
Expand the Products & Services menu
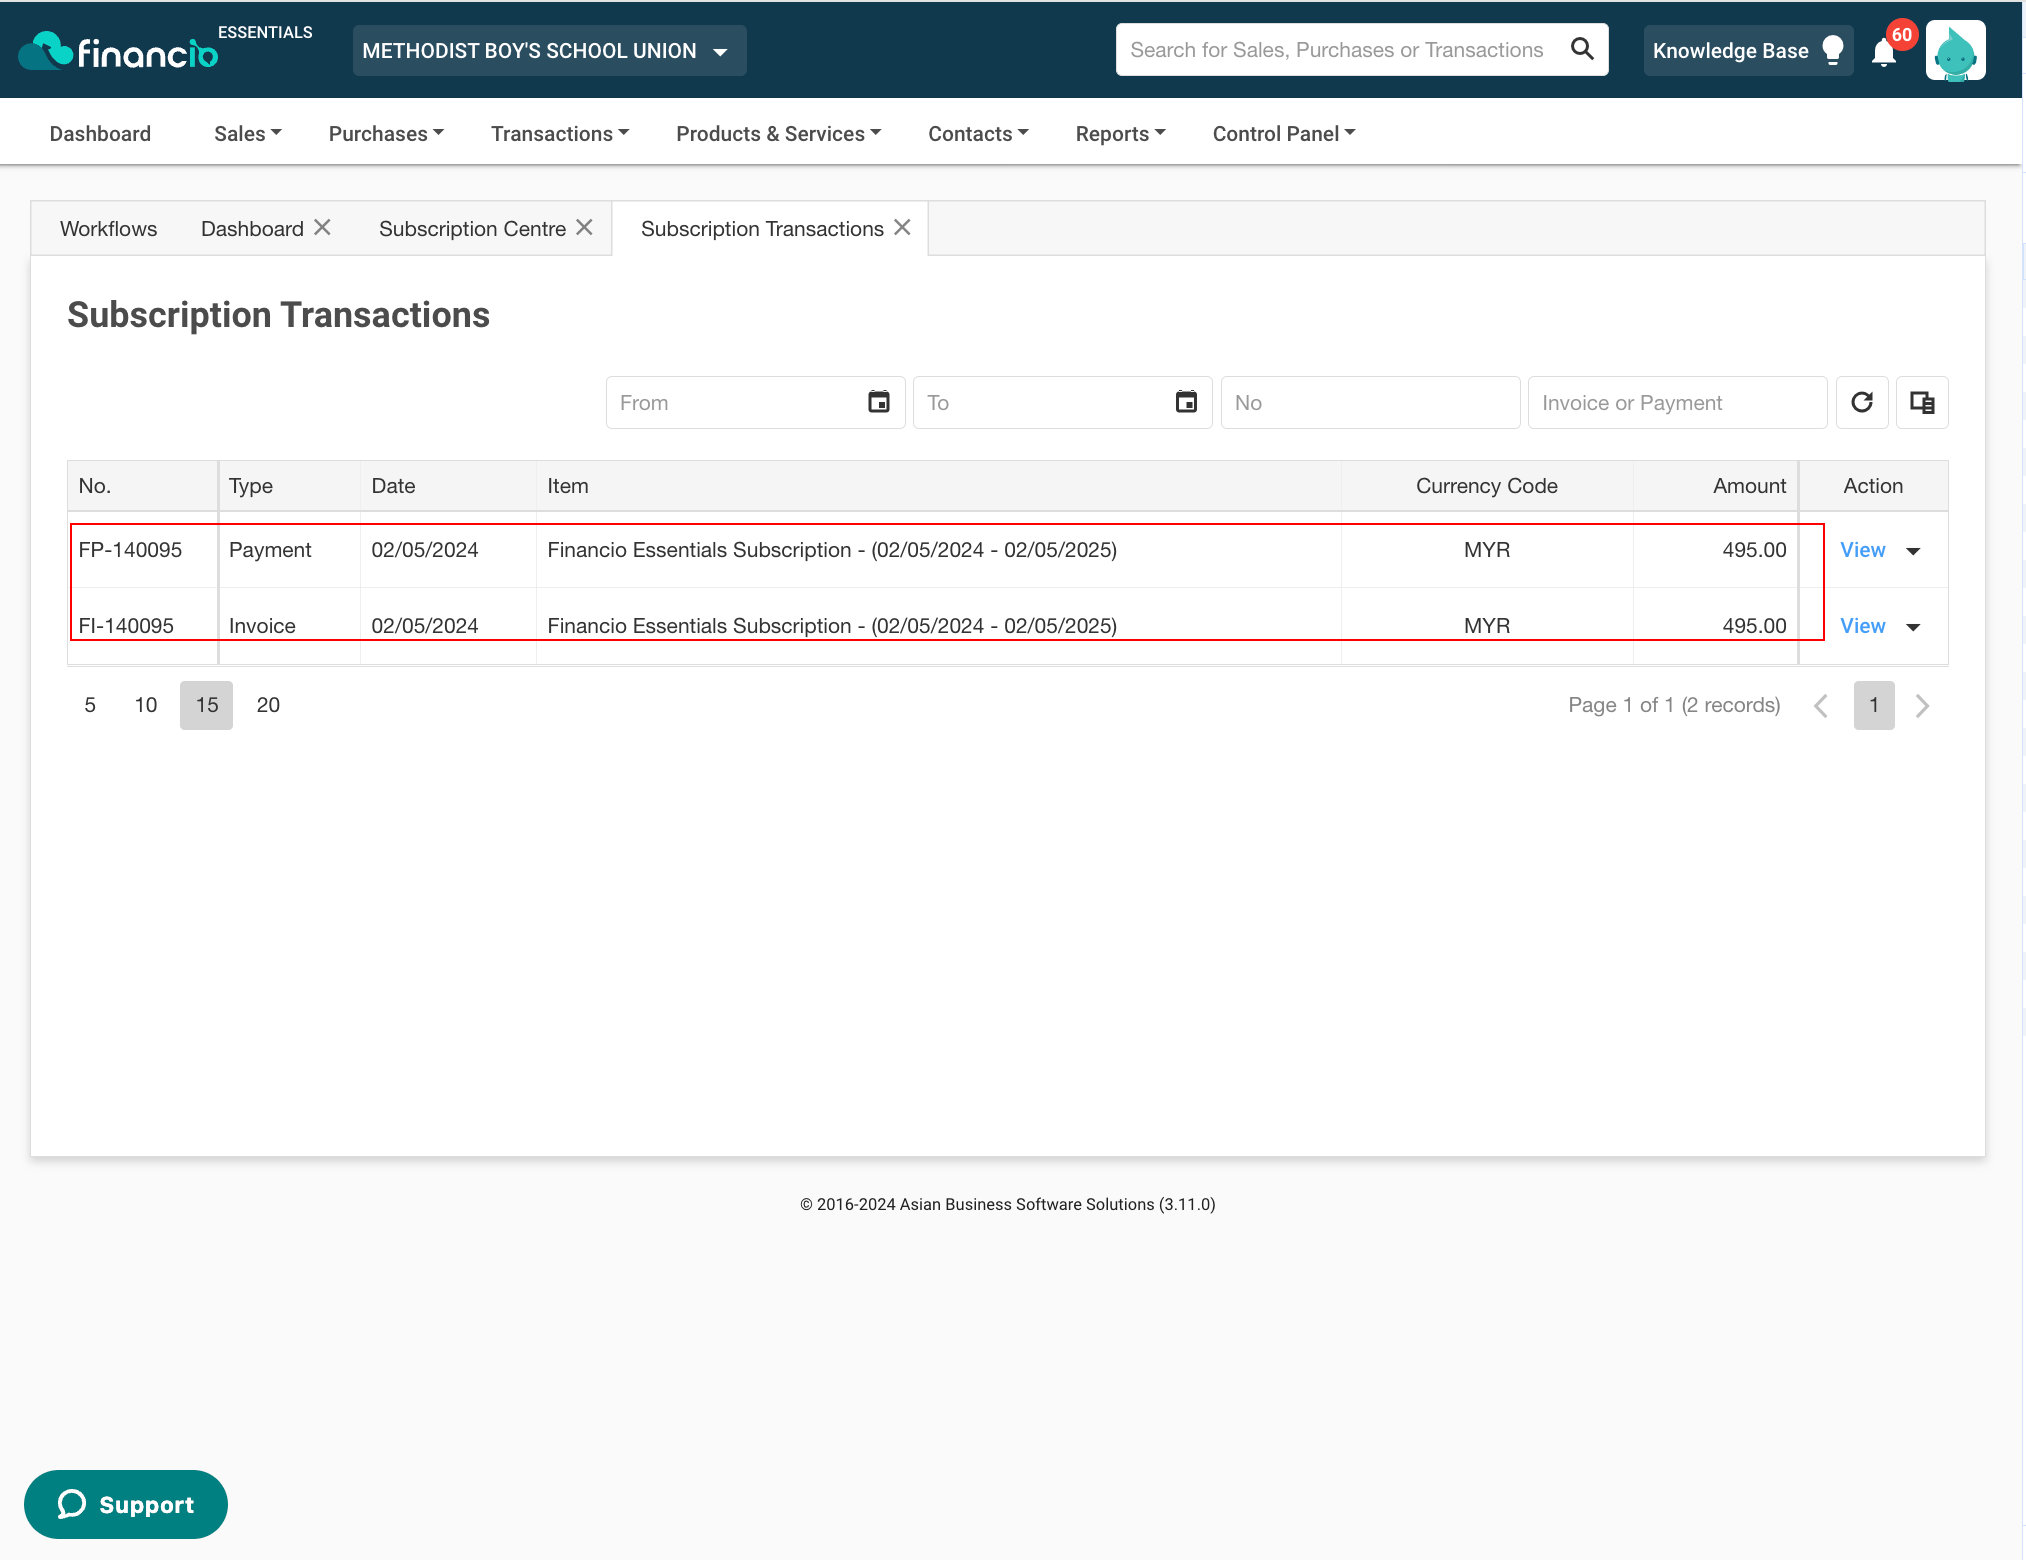[x=778, y=133]
